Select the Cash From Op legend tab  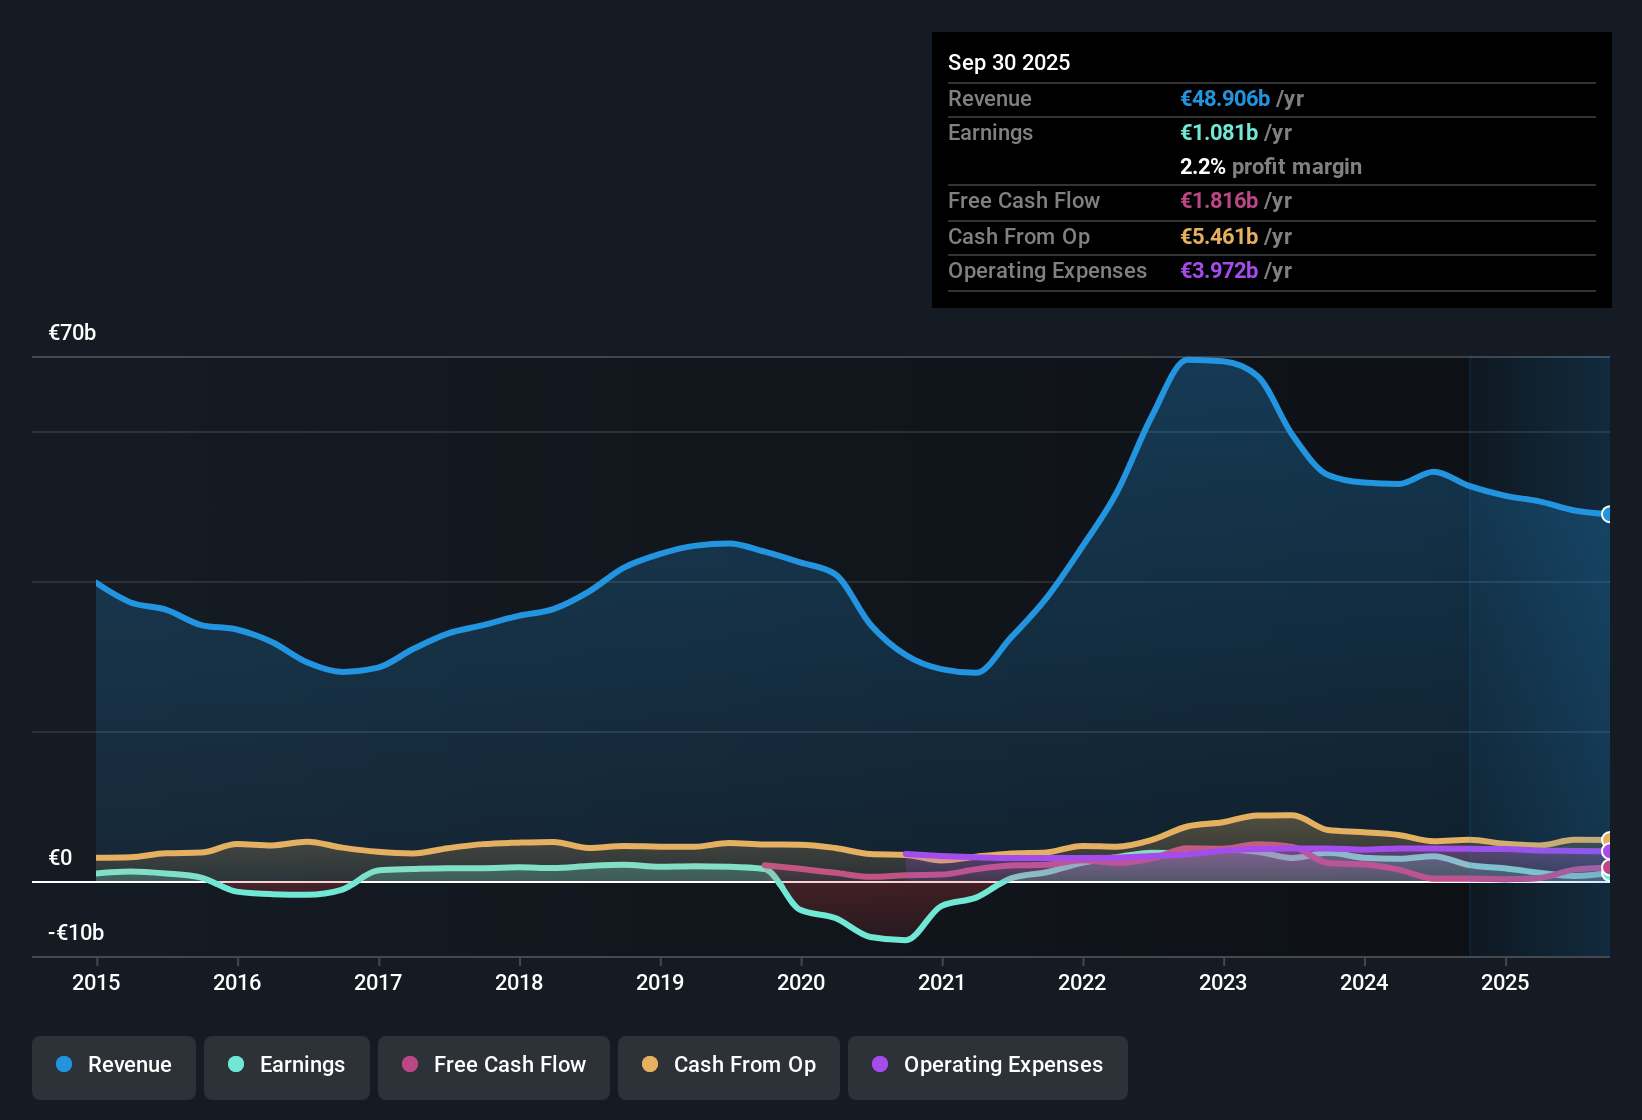pyautogui.click(x=728, y=1065)
